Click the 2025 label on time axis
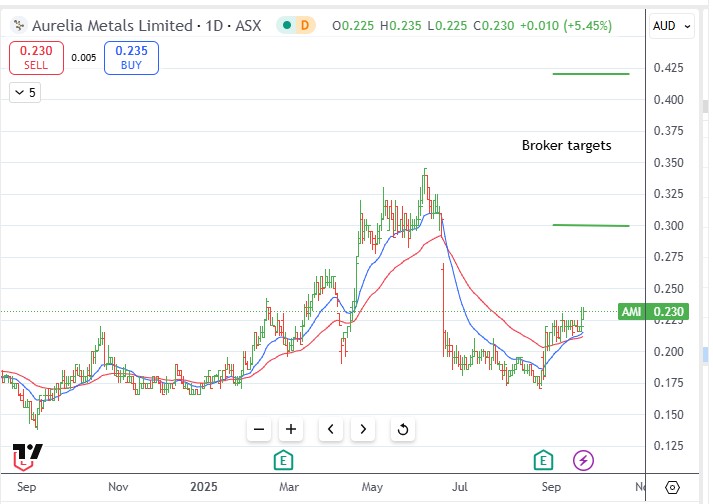The width and height of the screenshot is (713, 504). pos(204,487)
